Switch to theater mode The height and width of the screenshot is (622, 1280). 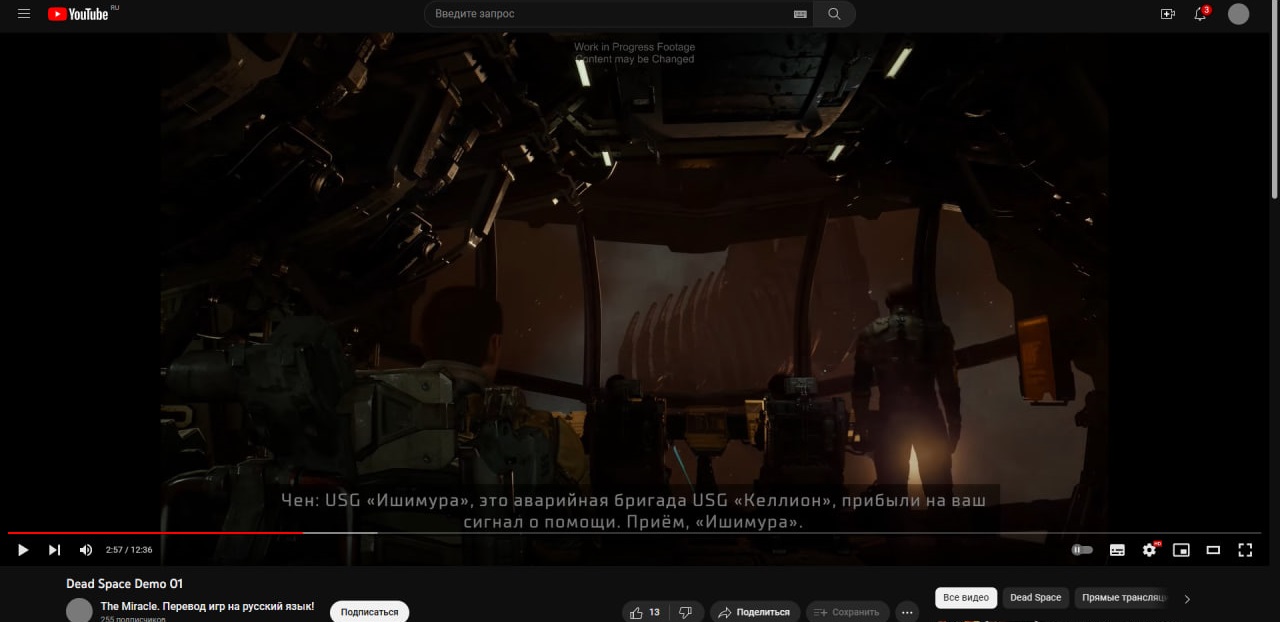click(1213, 550)
